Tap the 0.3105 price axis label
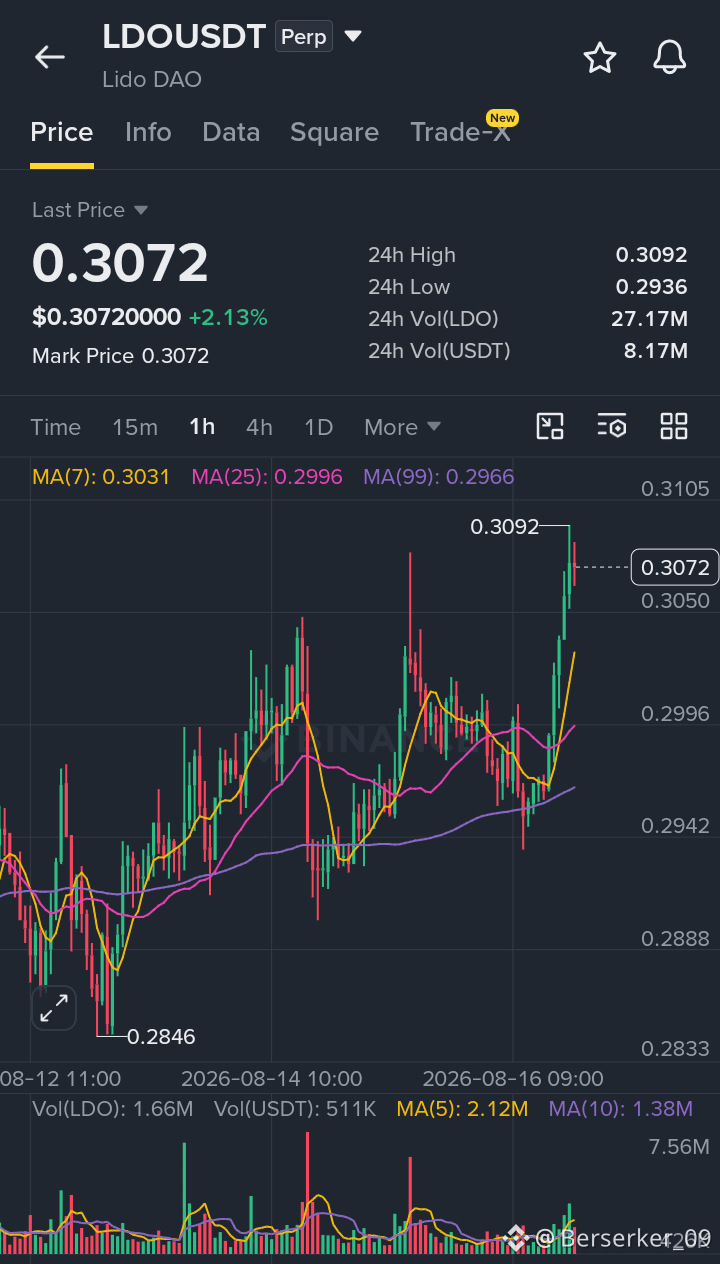720x1264 pixels. click(x=675, y=489)
